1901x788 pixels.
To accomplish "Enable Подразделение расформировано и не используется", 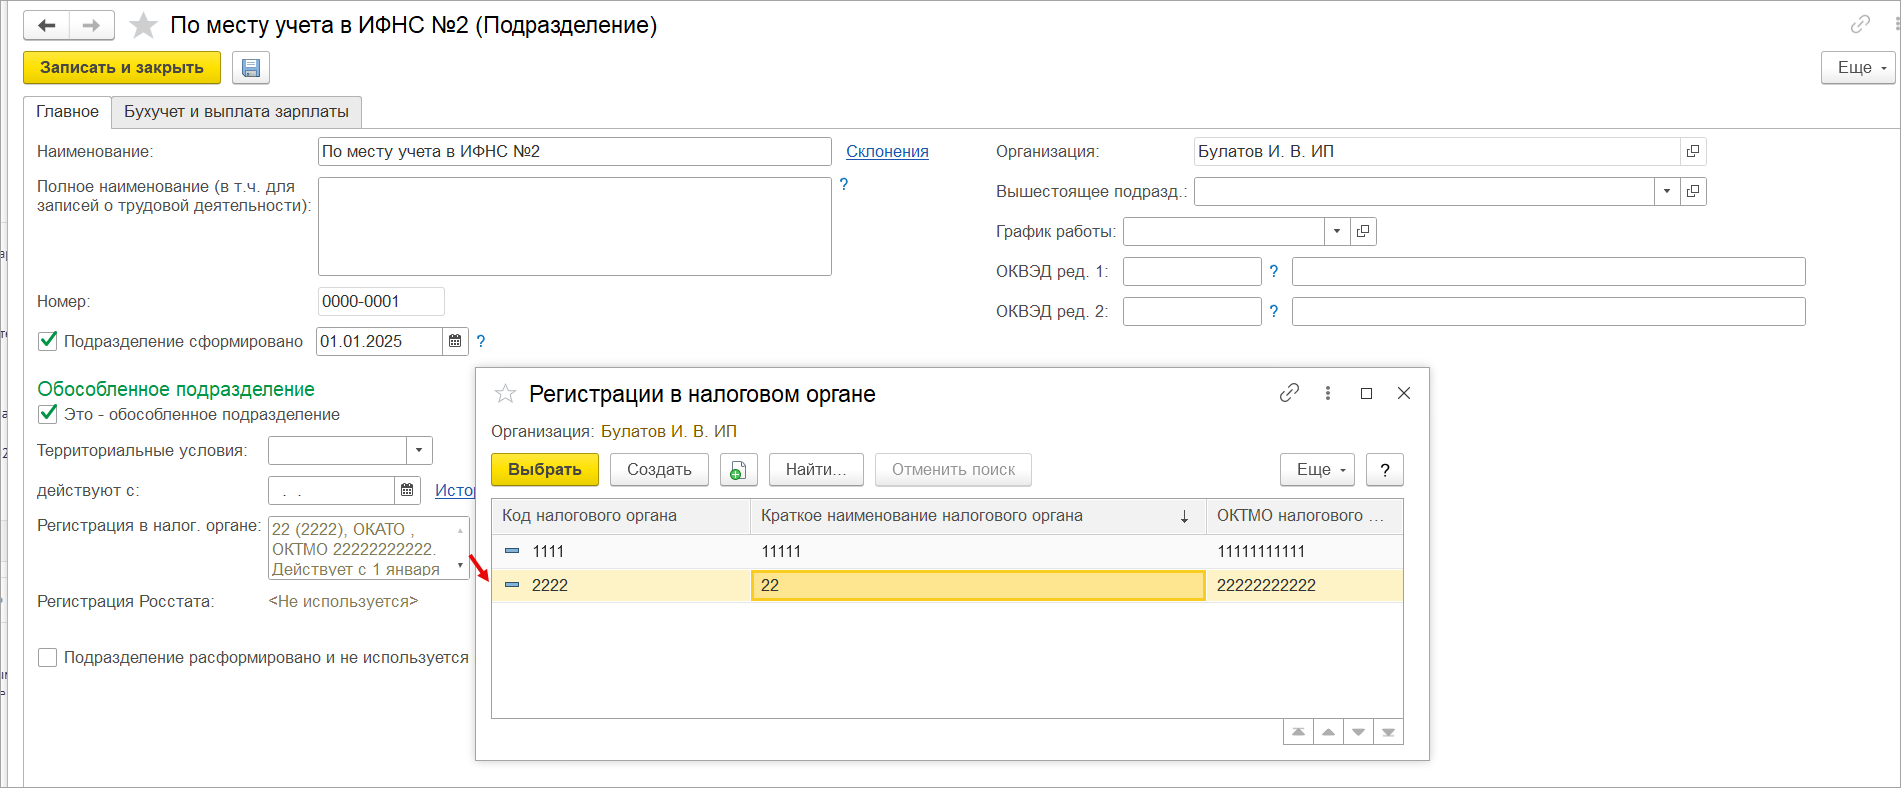I will (47, 657).
